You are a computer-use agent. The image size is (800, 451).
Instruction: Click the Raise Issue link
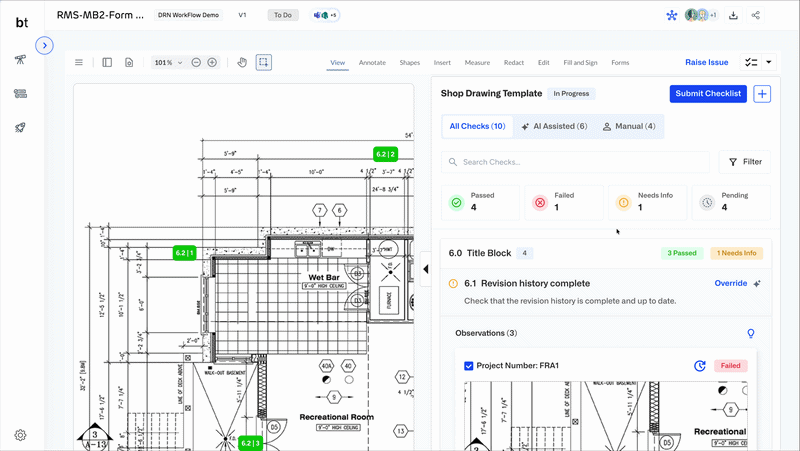[x=707, y=62]
